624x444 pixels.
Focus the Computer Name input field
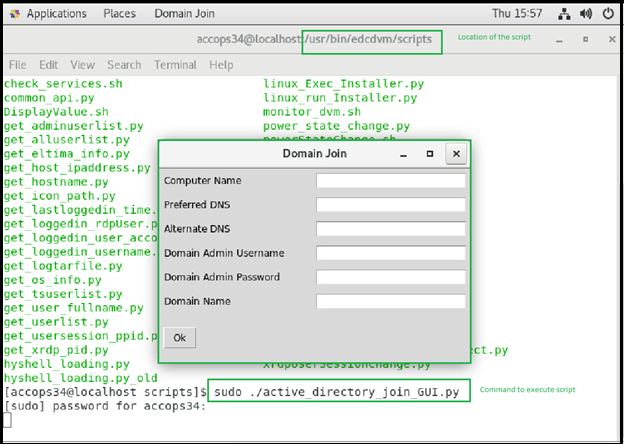[x=391, y=181]
